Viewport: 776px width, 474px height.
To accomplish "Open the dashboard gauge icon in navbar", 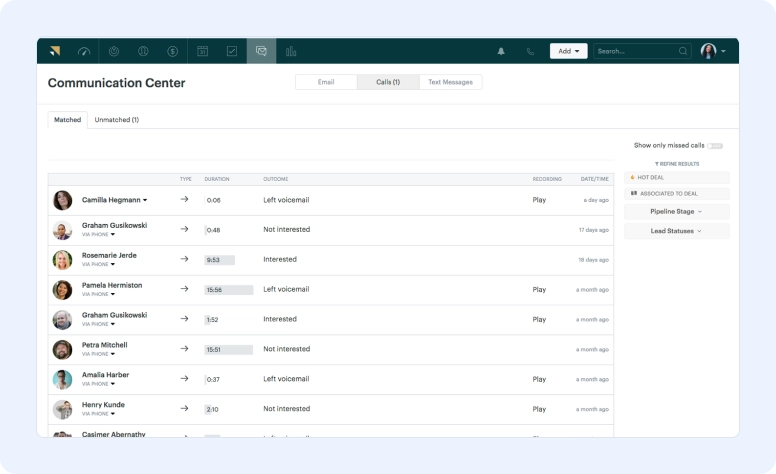I will (x=84, y=51).
